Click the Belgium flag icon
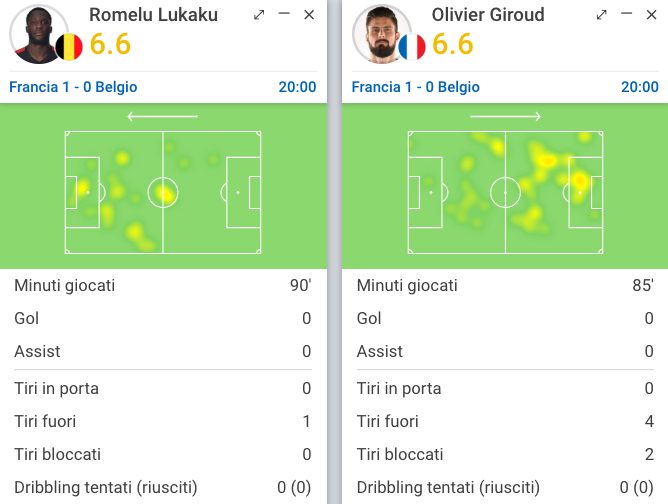This screenshot has height=504, width=668. point(69,47)
